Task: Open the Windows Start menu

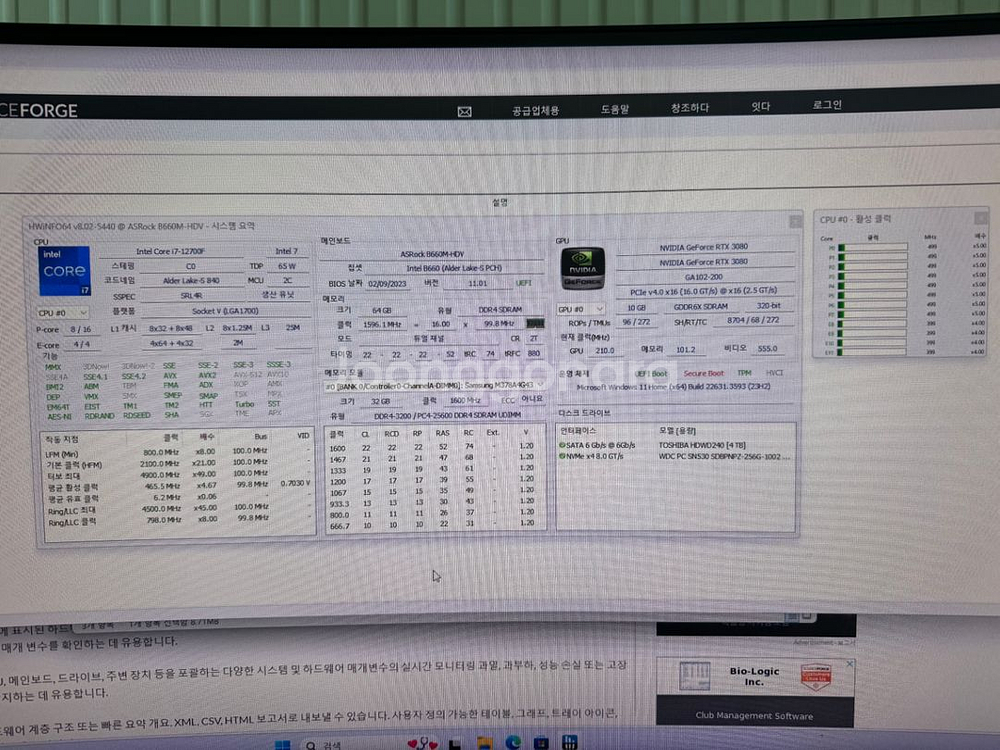Action: [x=283, y=744]
